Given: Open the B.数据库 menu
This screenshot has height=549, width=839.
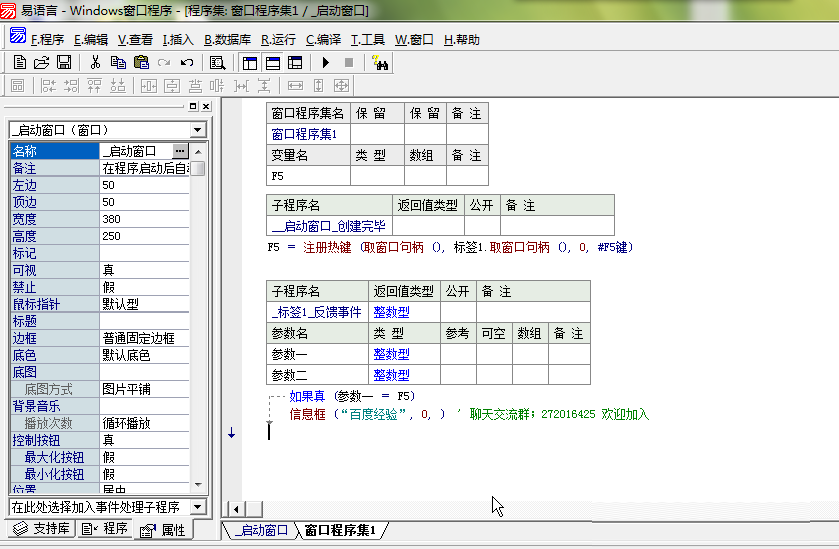Looking at the screenshot, I should pyautogui.click(x=227, y=40).
